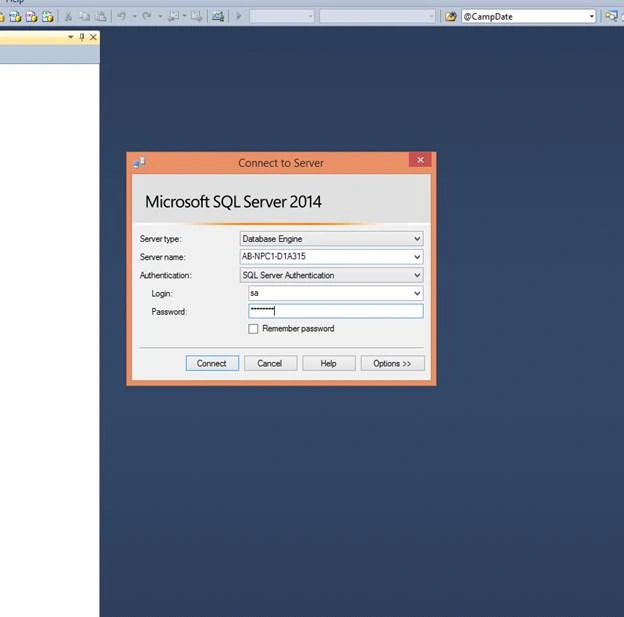Open the Undo history dropdown arrow
This screenshot has height=617, width=624.
tap(135, 17)
